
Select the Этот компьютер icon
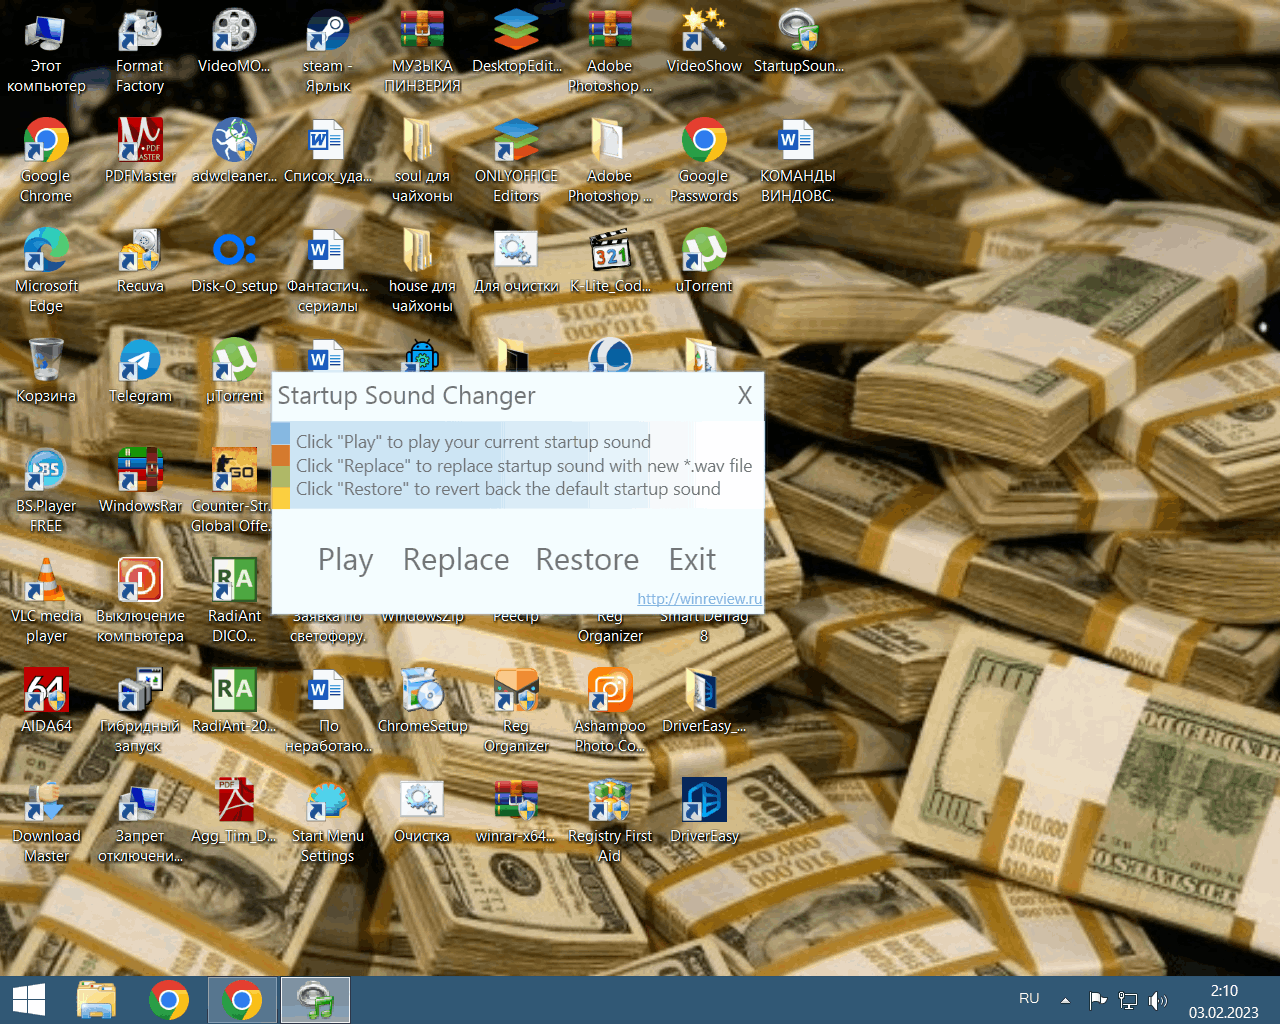[46, 52]
